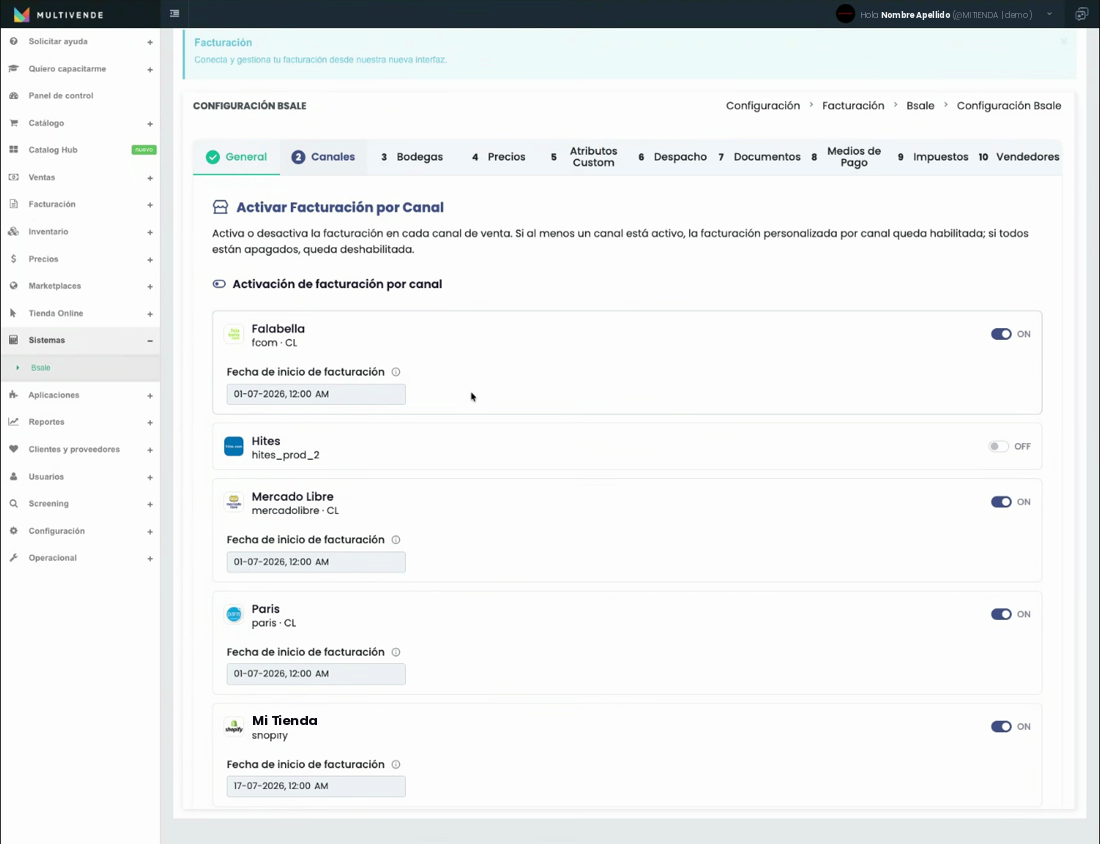This screenshot has height=844, width=1100.
Task: Click the Solicitar ayuda question icon
Action: (13, 41)
